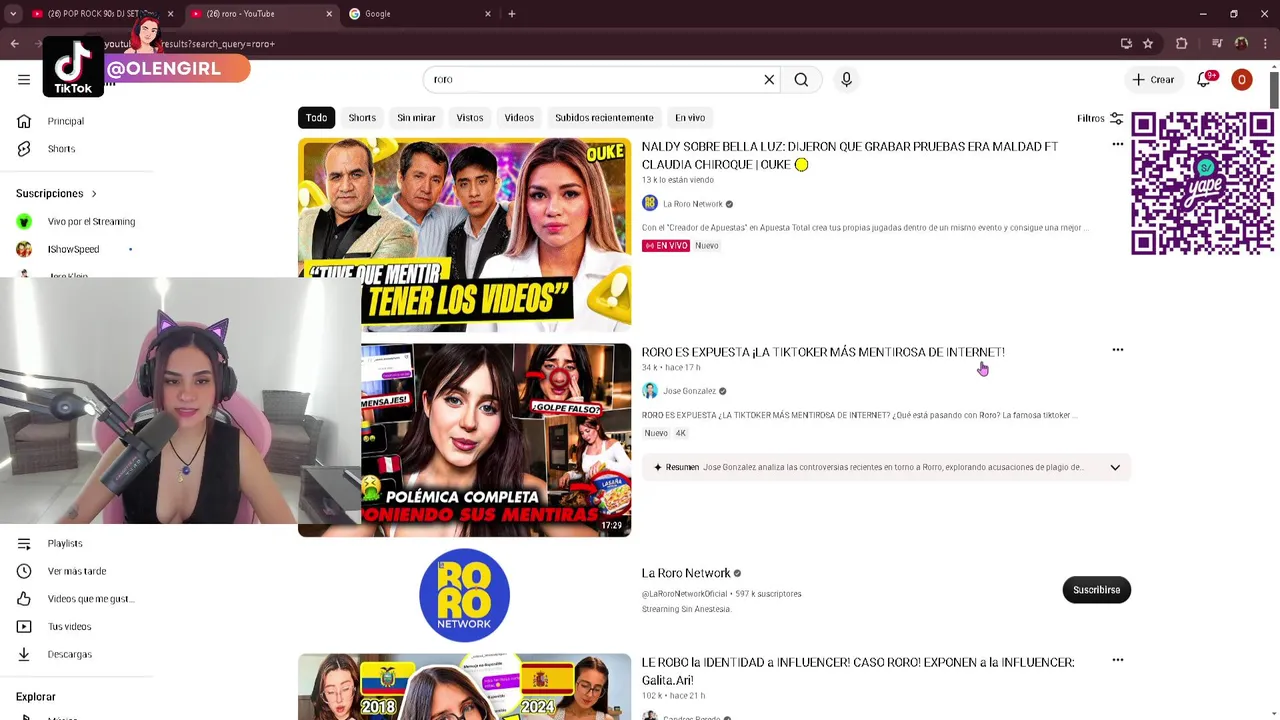Switch to the Google browser tab
The image size is (1280, 720).
[x=418, y=14]
